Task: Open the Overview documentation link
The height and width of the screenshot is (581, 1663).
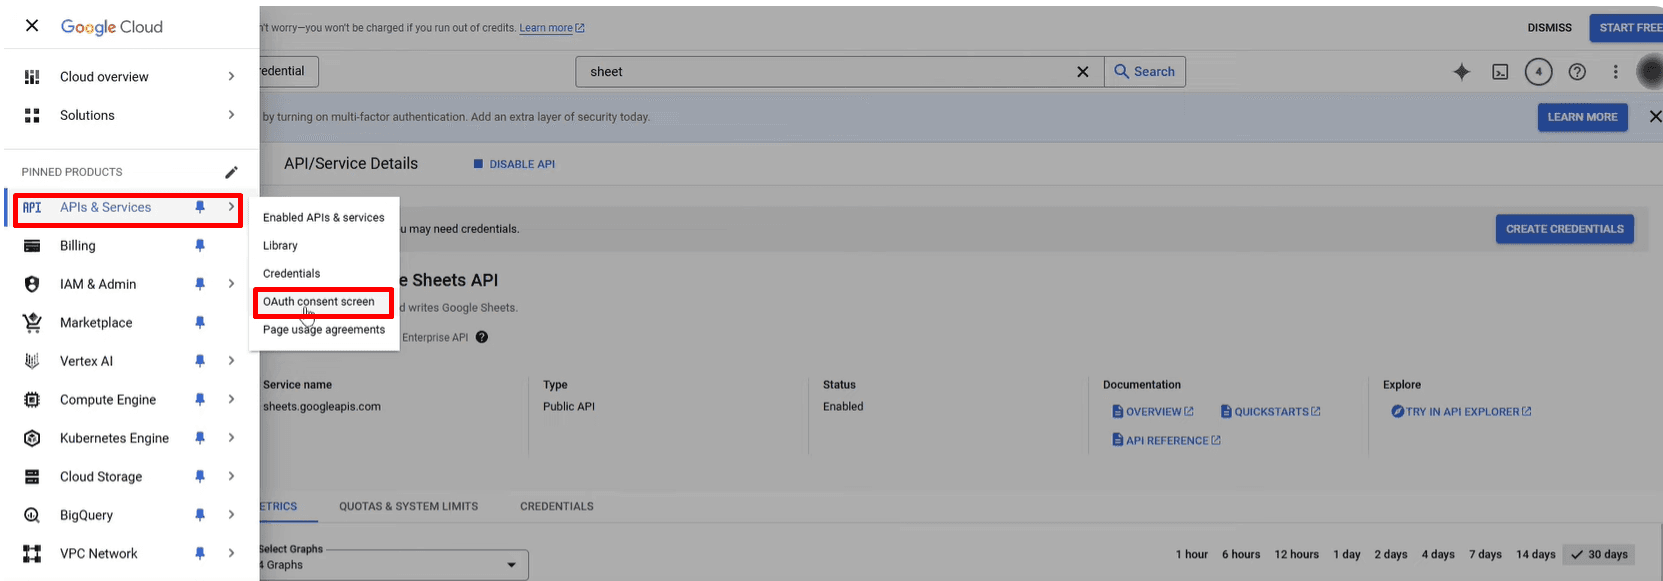Action: click(x=1153, y=412)
